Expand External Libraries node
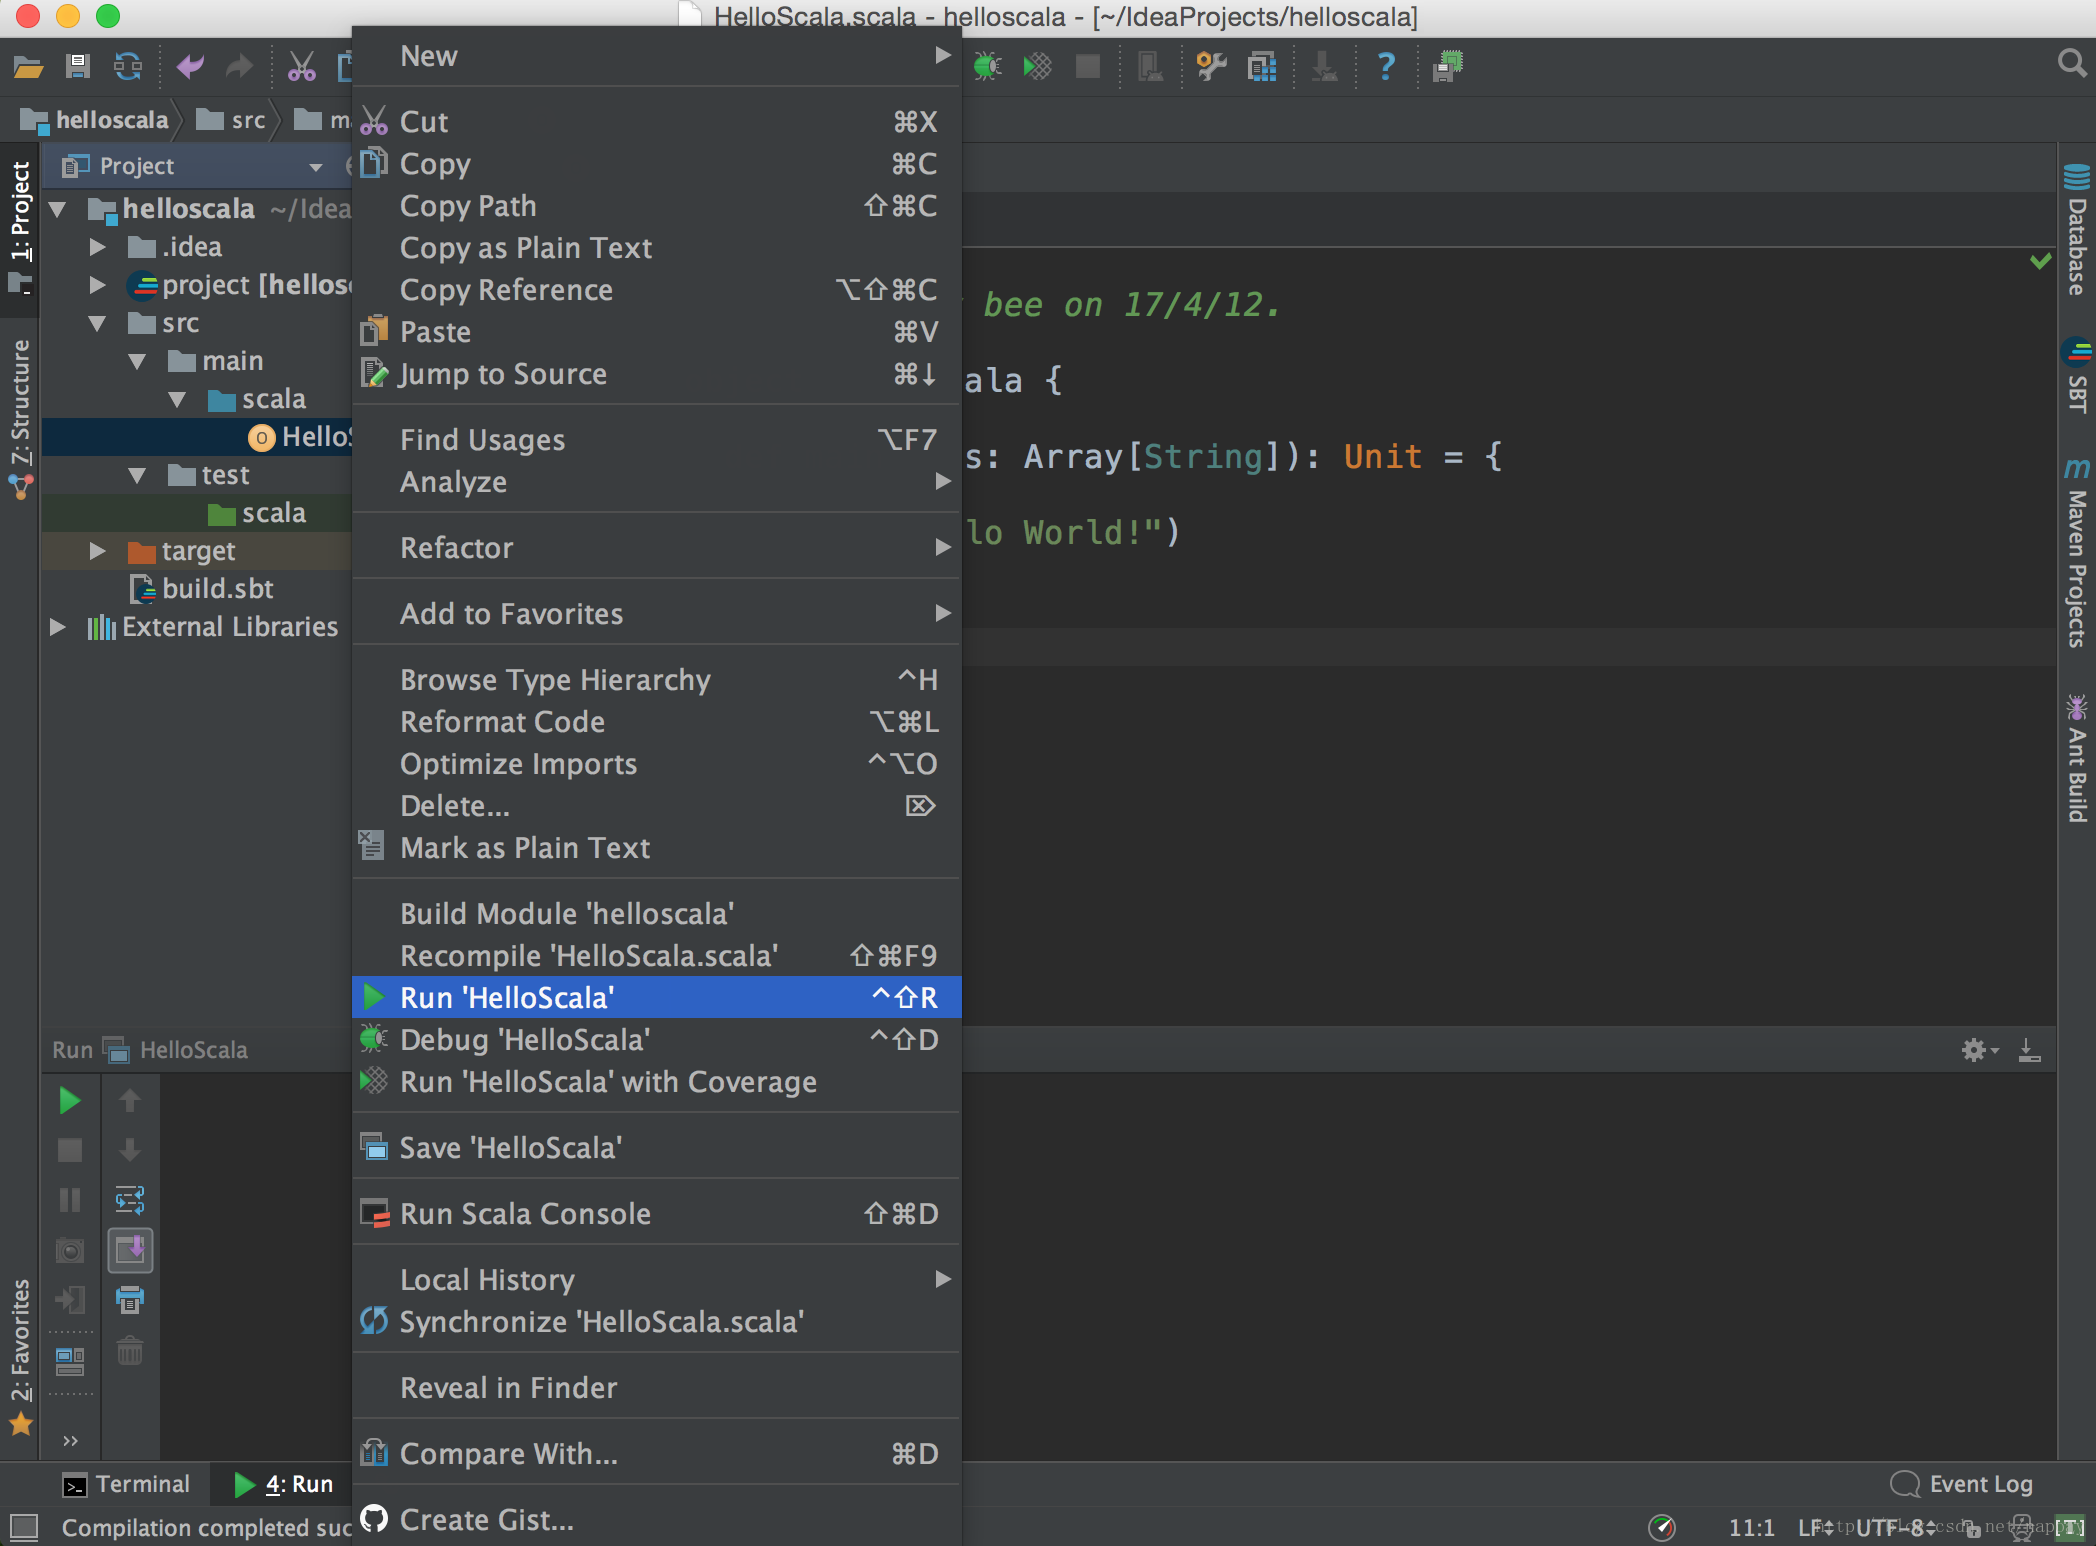The image size is (2096, 1546). 57,627
